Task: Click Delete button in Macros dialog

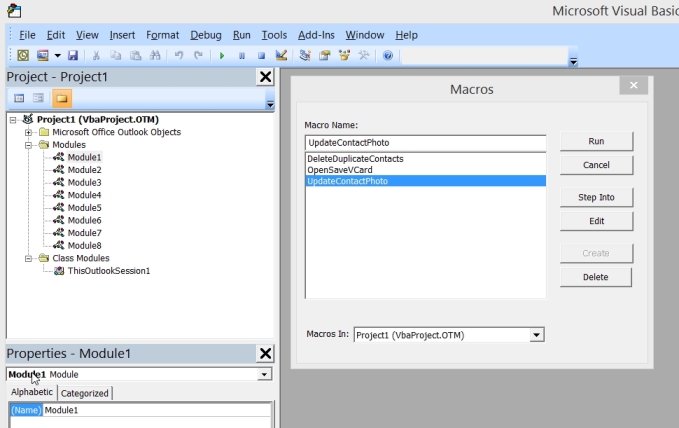Action: point(596,277)
